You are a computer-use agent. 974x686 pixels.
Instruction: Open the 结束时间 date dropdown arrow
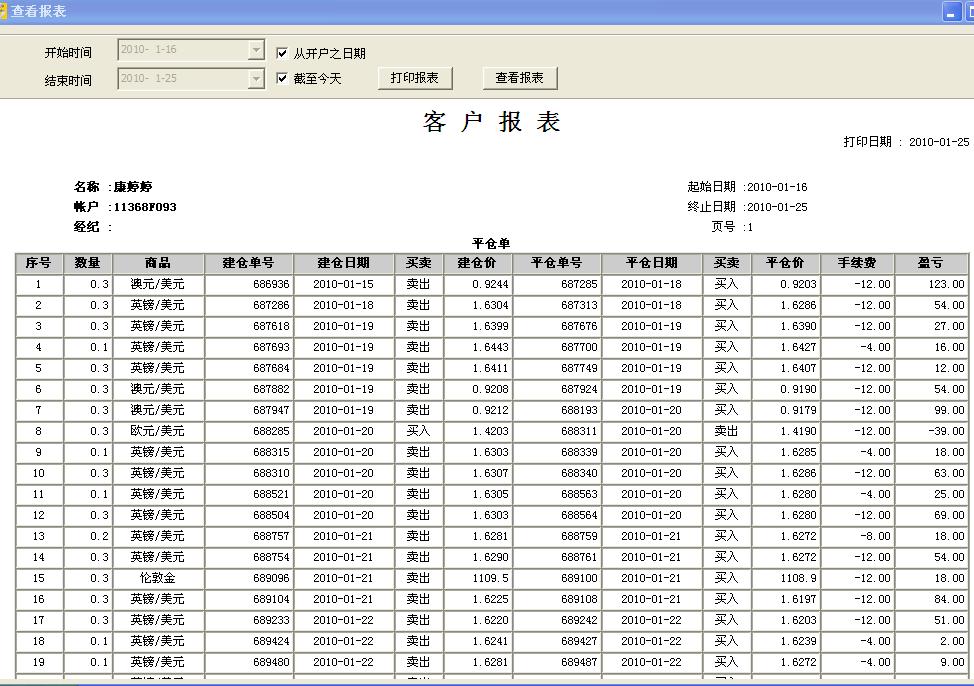(x=256, y=79)
